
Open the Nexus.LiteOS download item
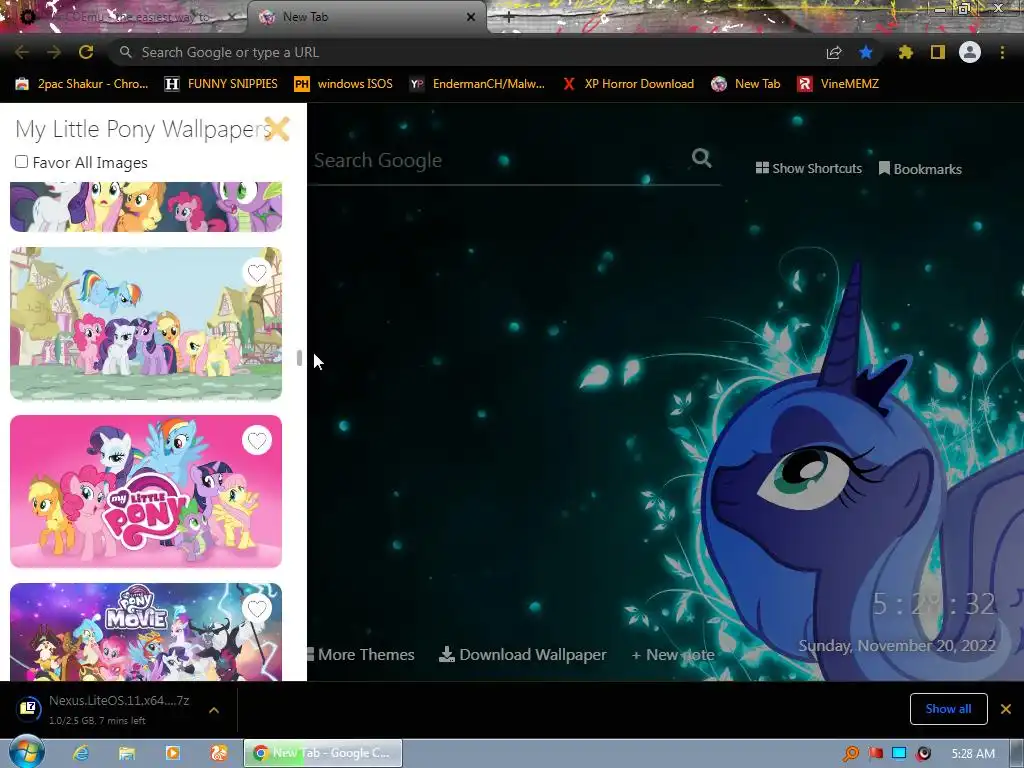[104, 709]
